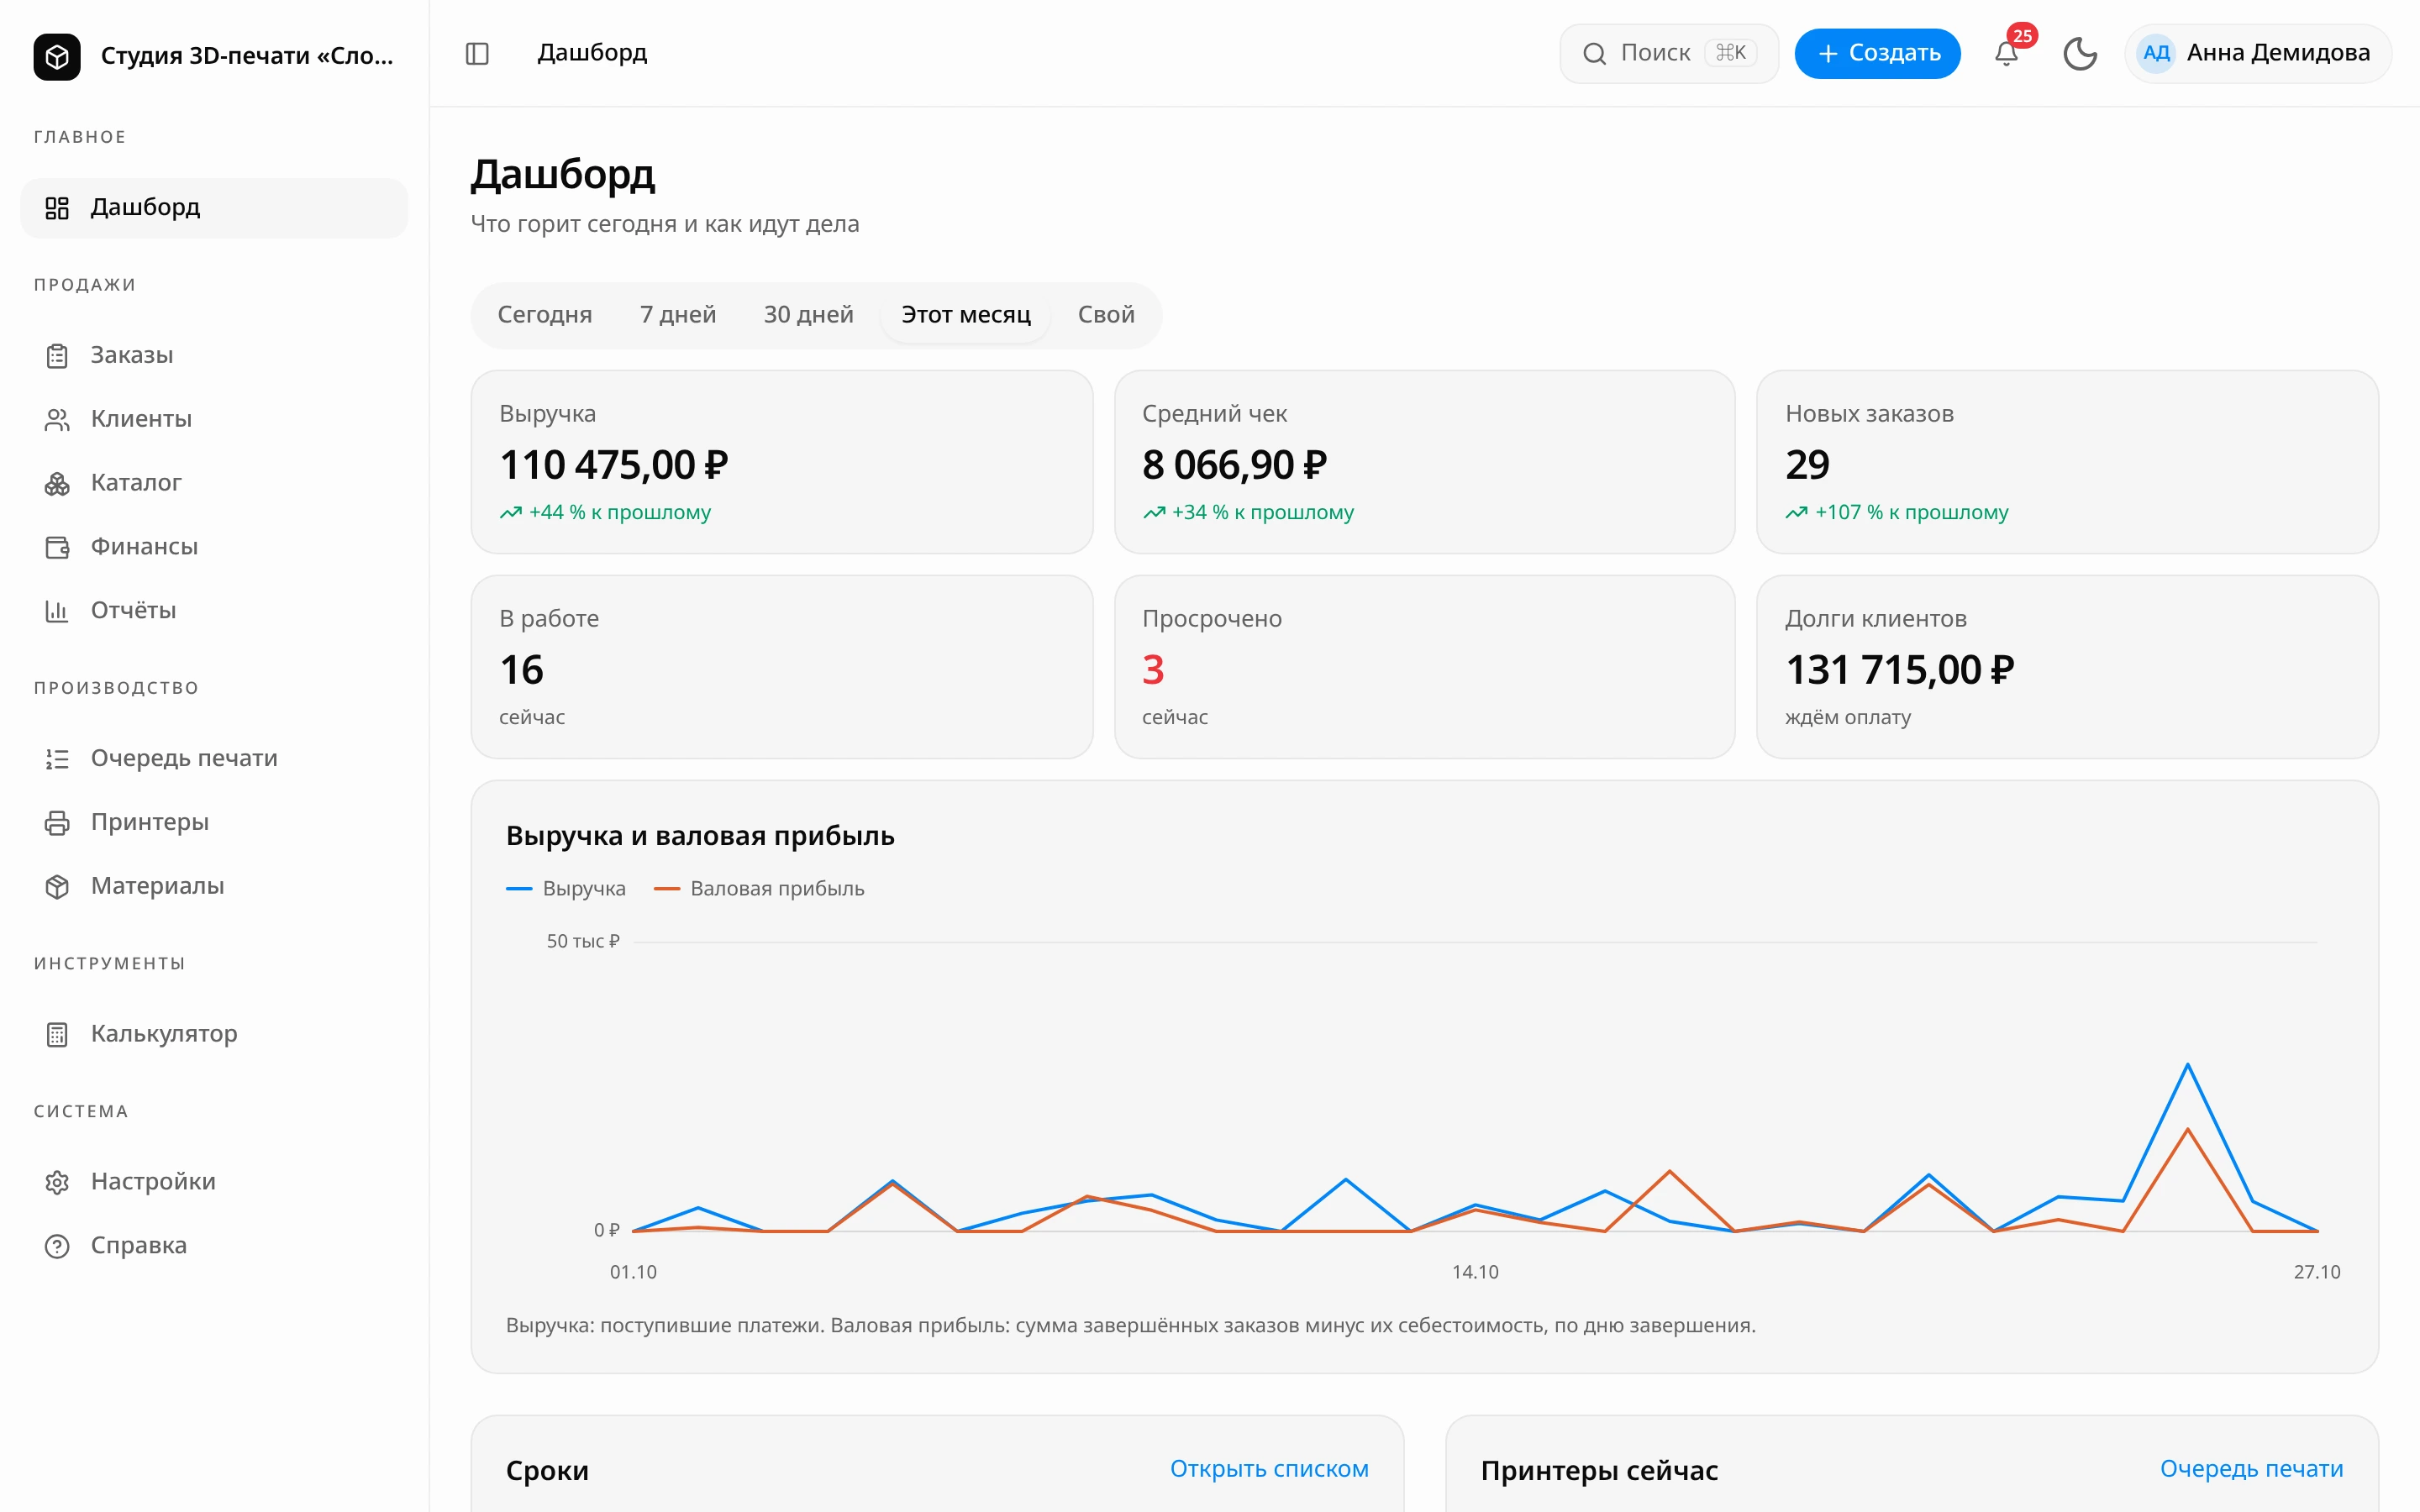2420x1512 pixels.
Task: Click the Справка question mark icon
Action: [x=57, y=1246]
